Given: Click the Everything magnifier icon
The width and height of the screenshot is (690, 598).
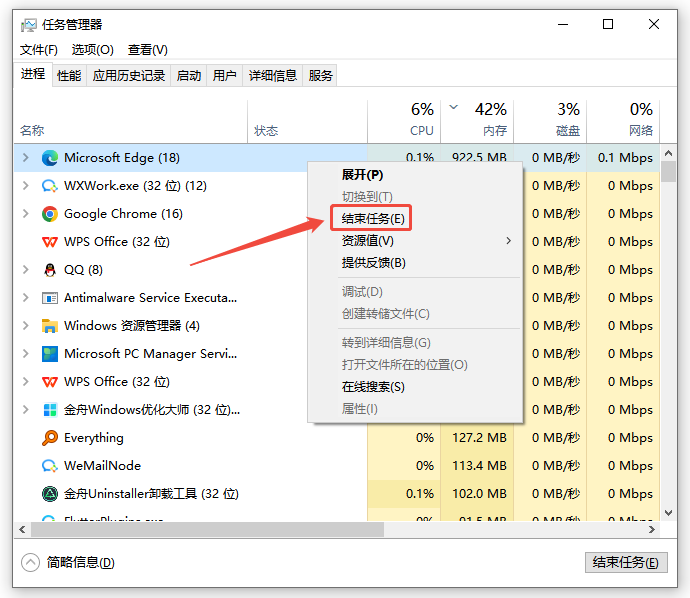Looking at the screenshot, I should click(50, 438).
